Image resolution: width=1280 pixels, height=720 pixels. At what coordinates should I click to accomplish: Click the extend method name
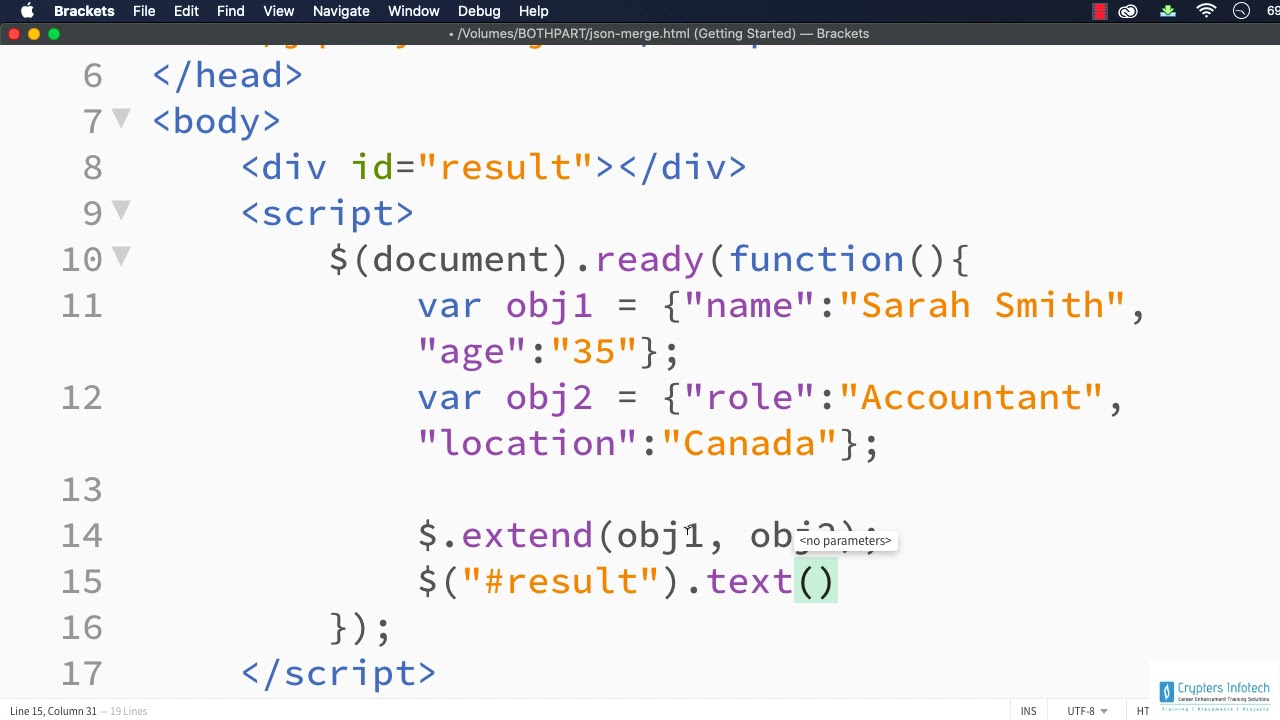point(527,535)
